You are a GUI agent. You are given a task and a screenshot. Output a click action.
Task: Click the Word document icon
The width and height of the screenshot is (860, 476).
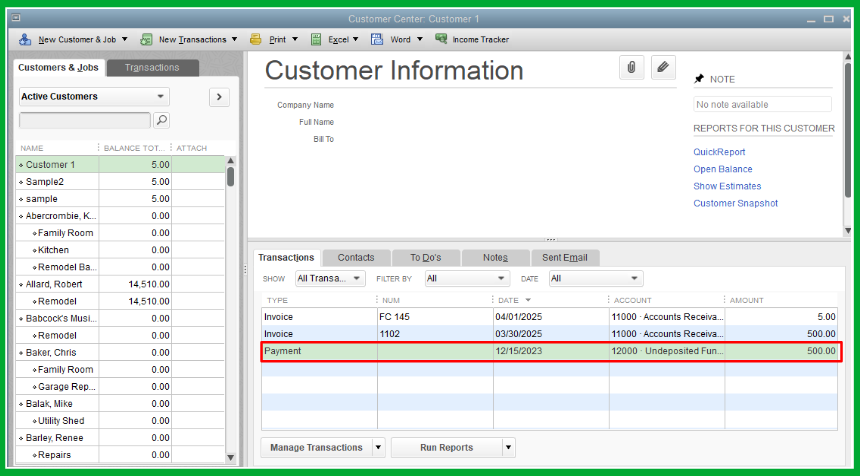378,40
